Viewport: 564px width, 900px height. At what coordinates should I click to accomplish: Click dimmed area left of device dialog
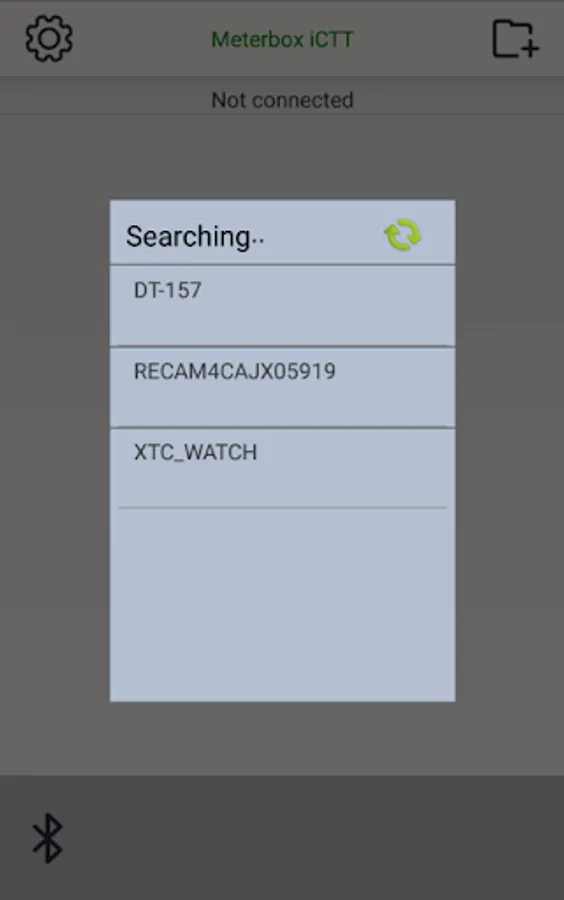[55, 451]
